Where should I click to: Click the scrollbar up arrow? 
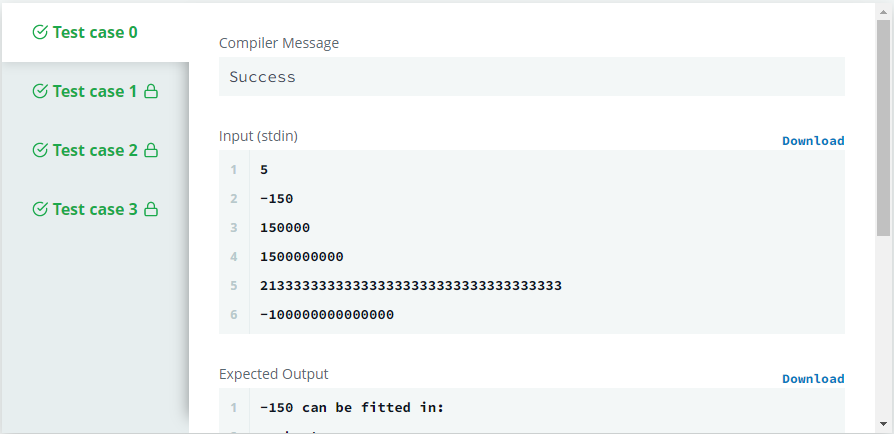pyautogui.click(x=883, y=11)
